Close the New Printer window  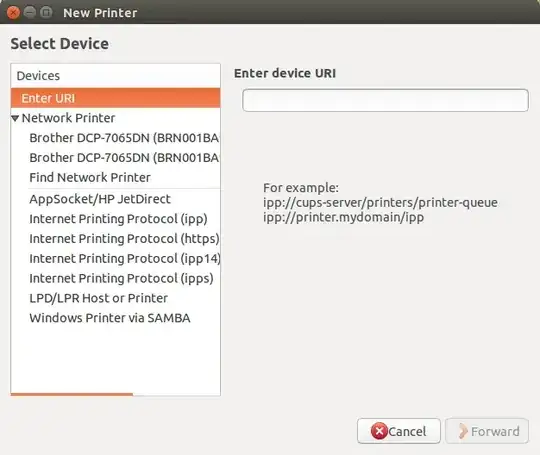(x=13, y=13)
